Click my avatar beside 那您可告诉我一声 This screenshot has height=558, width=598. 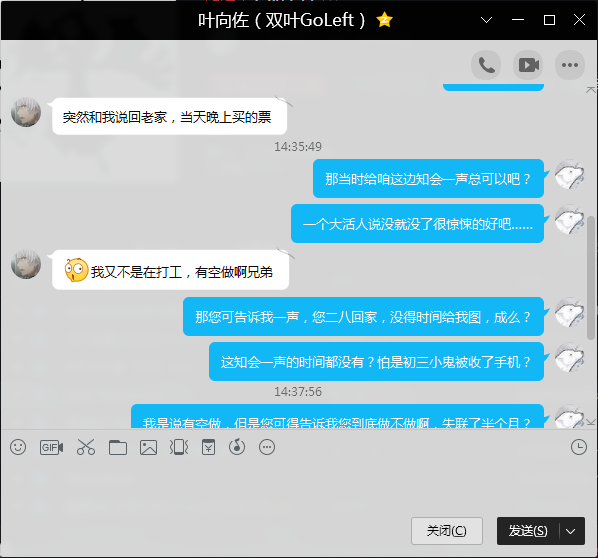[x=569, y=313]
